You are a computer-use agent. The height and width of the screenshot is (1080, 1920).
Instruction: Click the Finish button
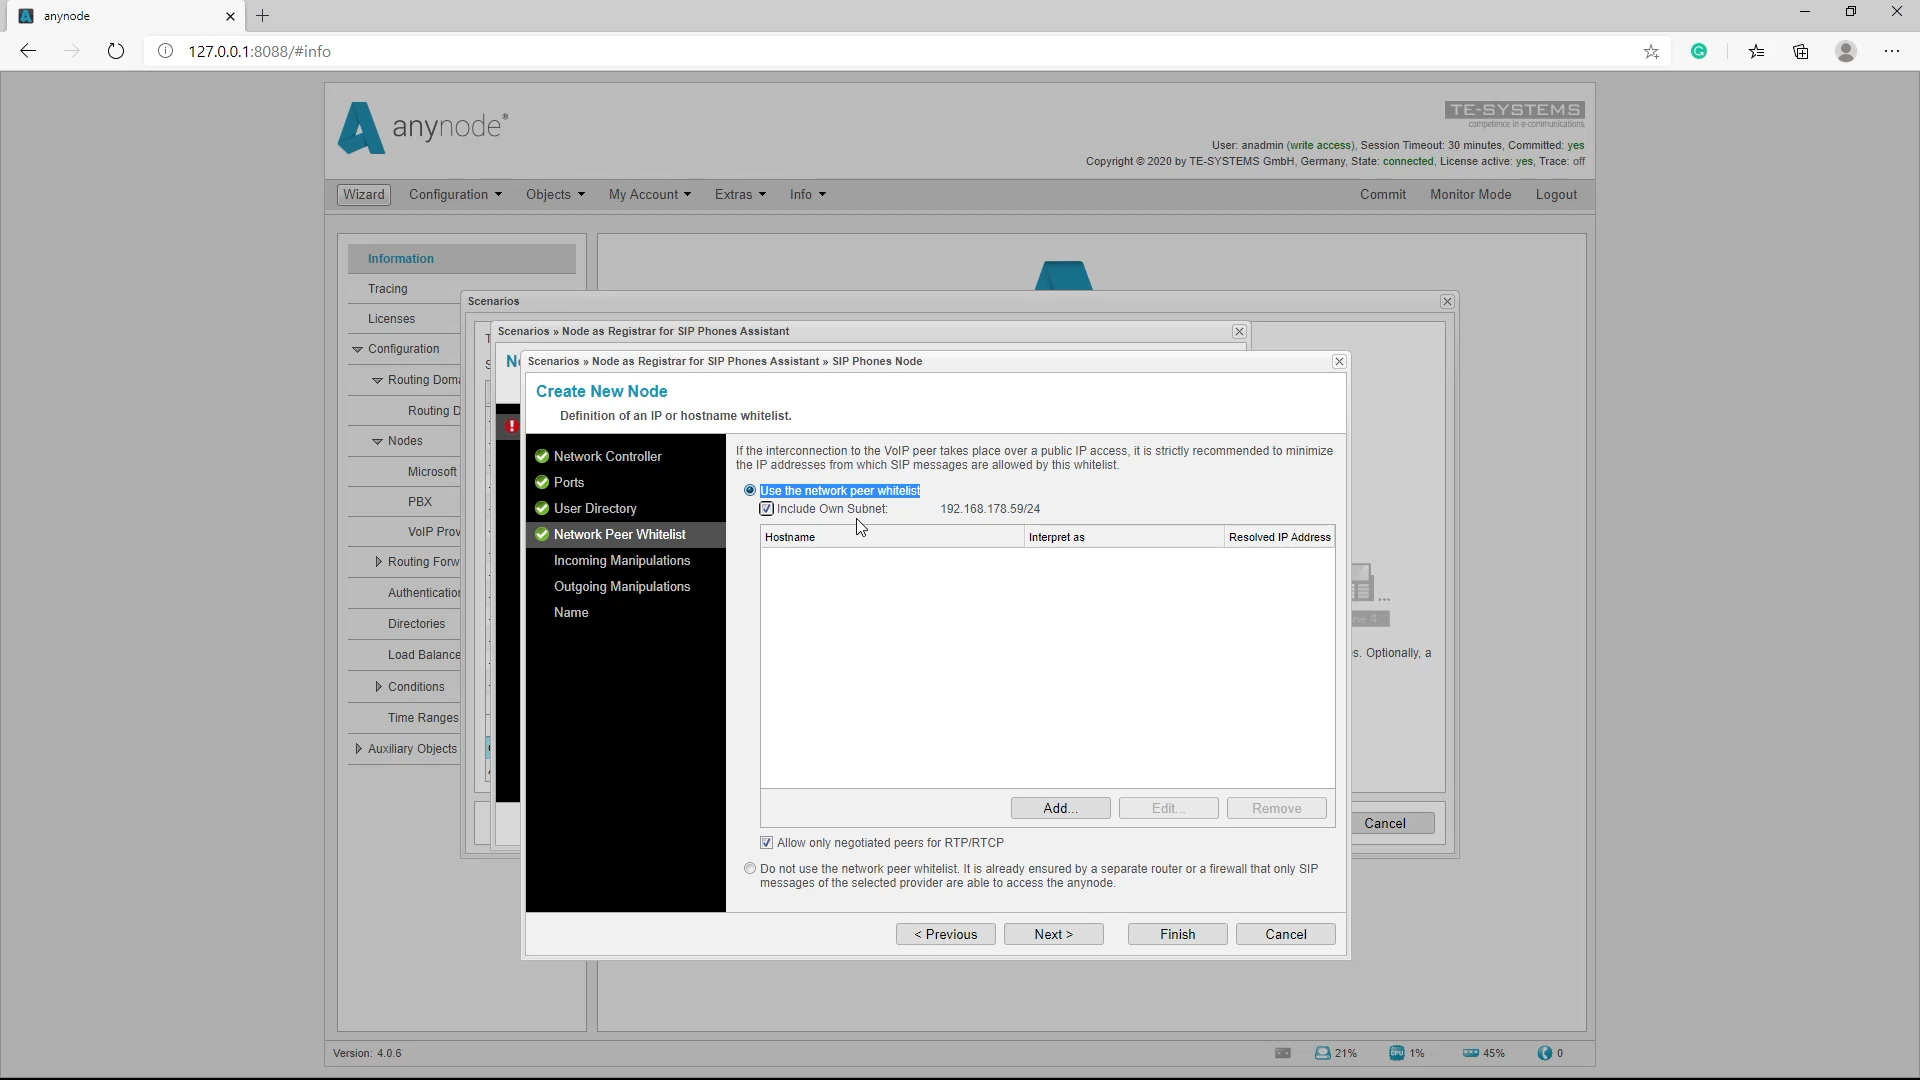click(1177, 934)
